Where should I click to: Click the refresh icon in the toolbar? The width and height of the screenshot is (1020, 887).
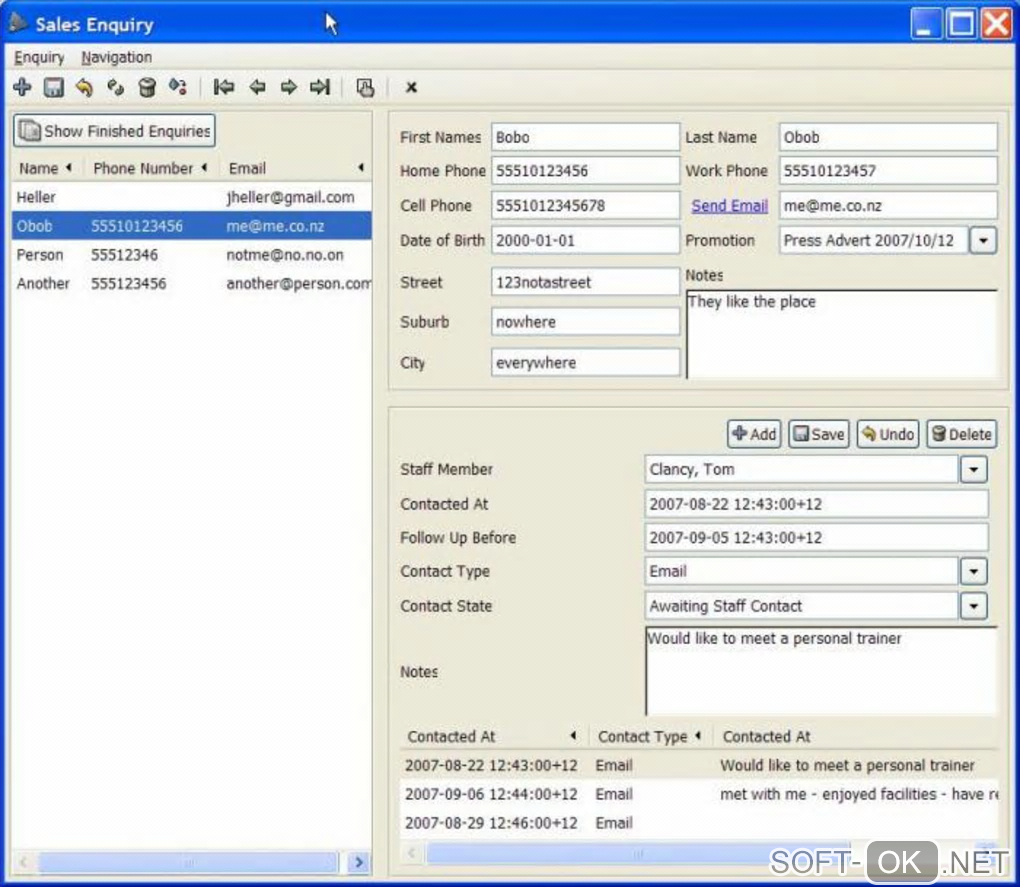[116, 88]
